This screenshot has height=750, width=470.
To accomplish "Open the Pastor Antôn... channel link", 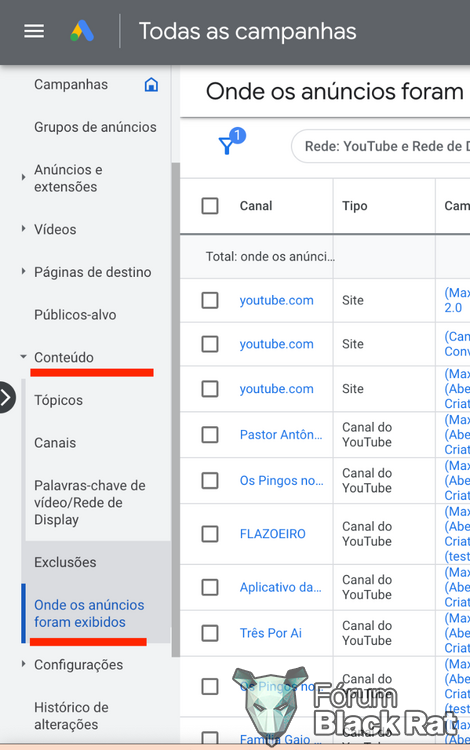I will (281, 435).
